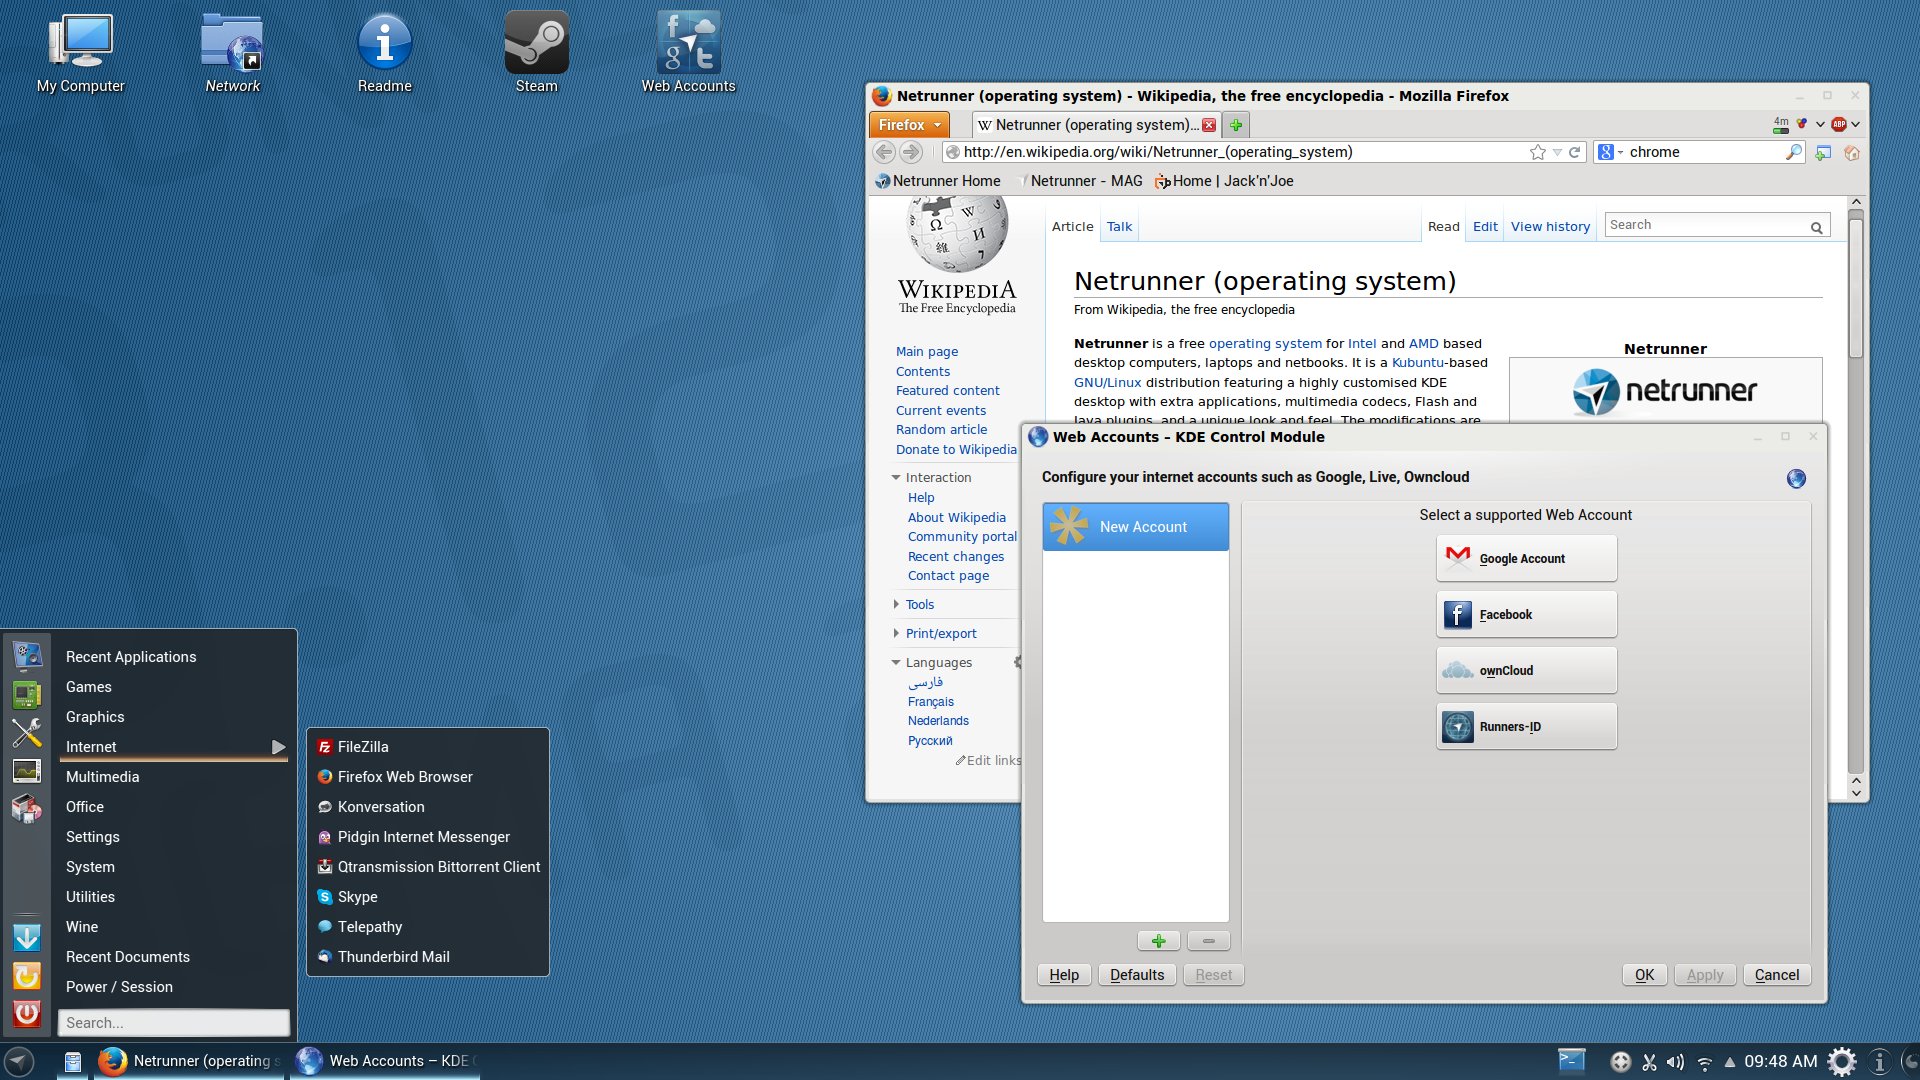
Task: Collapse the Languages section in sidebar
Action: pos(896,662)
